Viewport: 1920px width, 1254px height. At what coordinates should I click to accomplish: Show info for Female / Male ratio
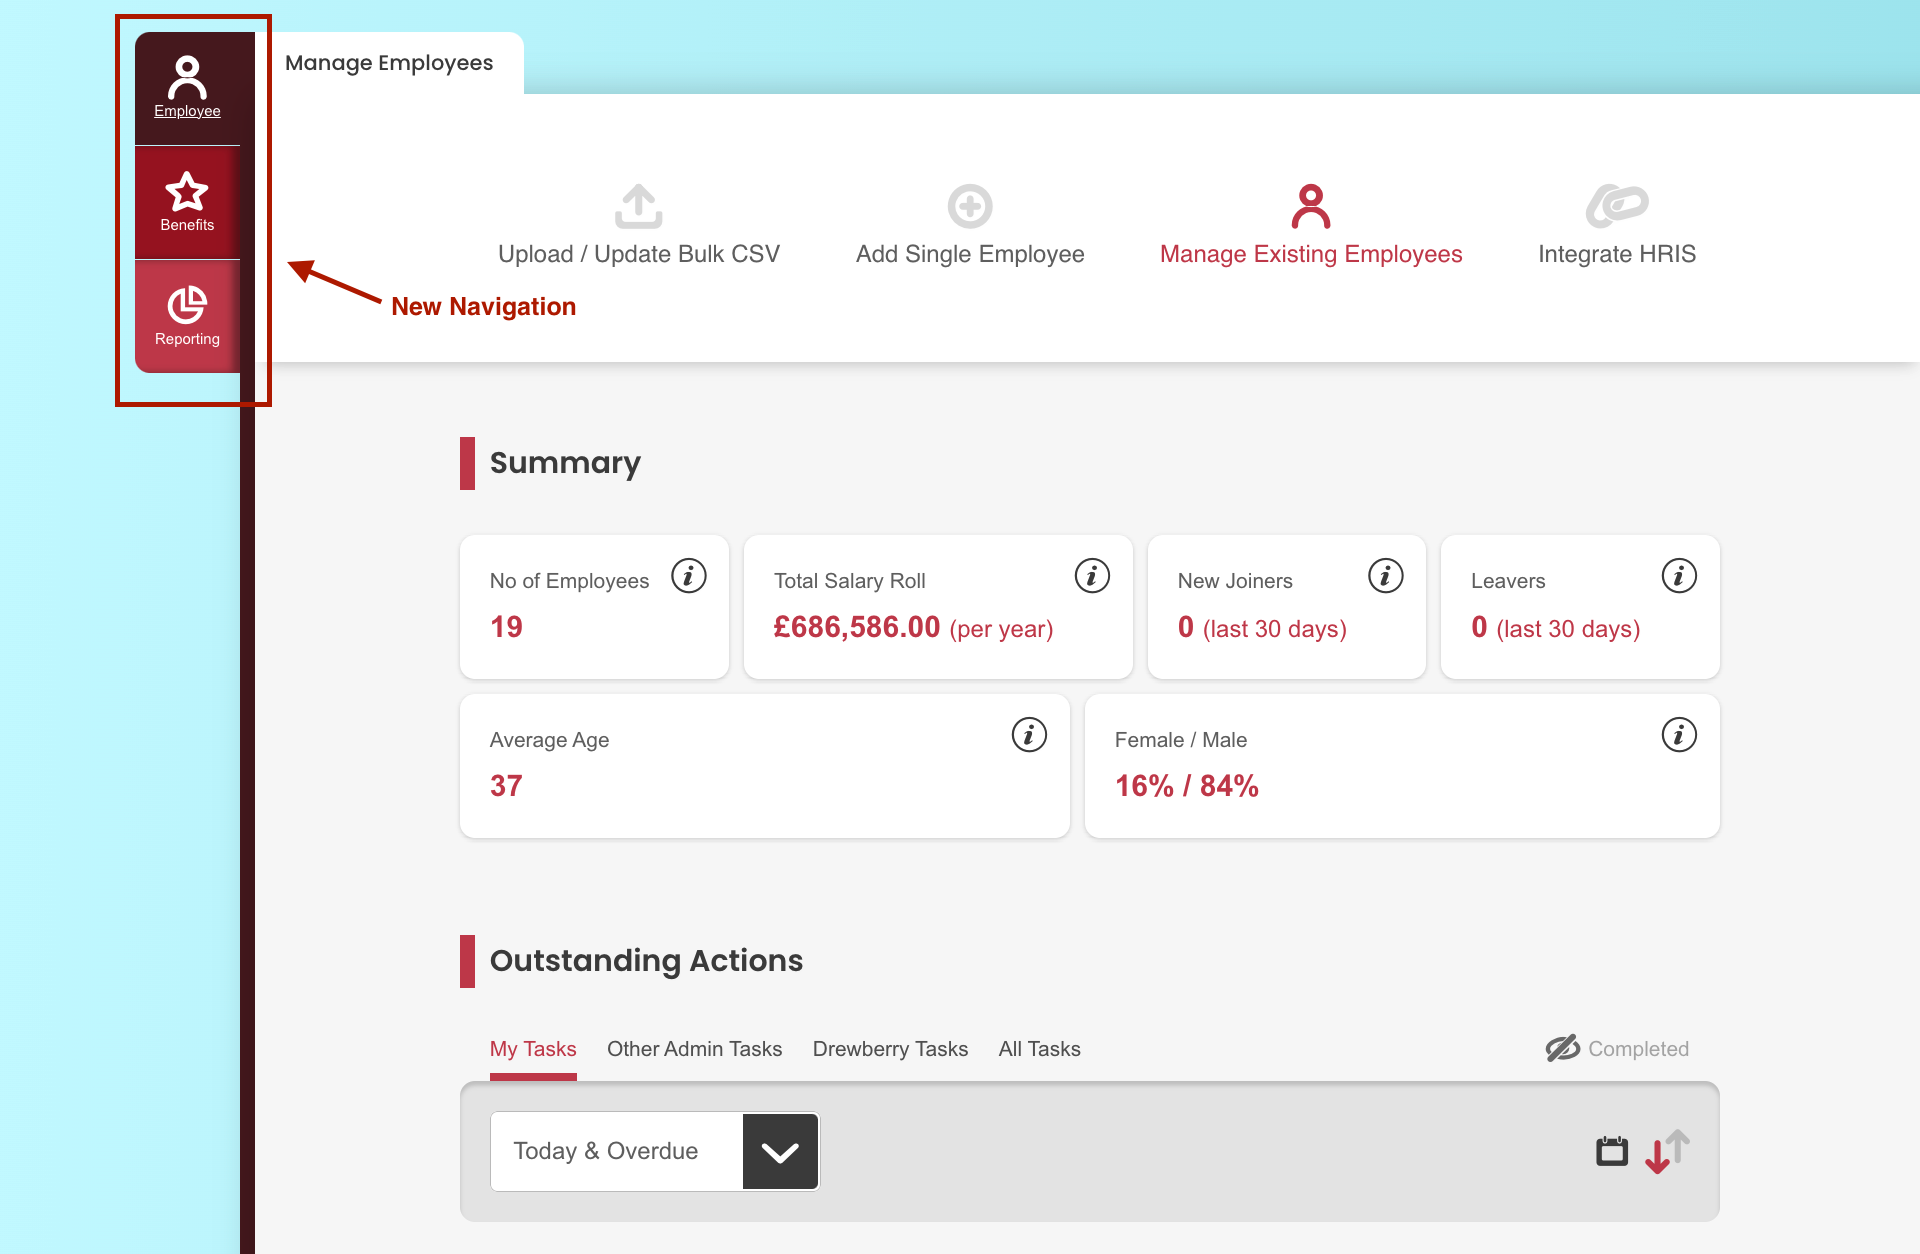[1679, 735]
